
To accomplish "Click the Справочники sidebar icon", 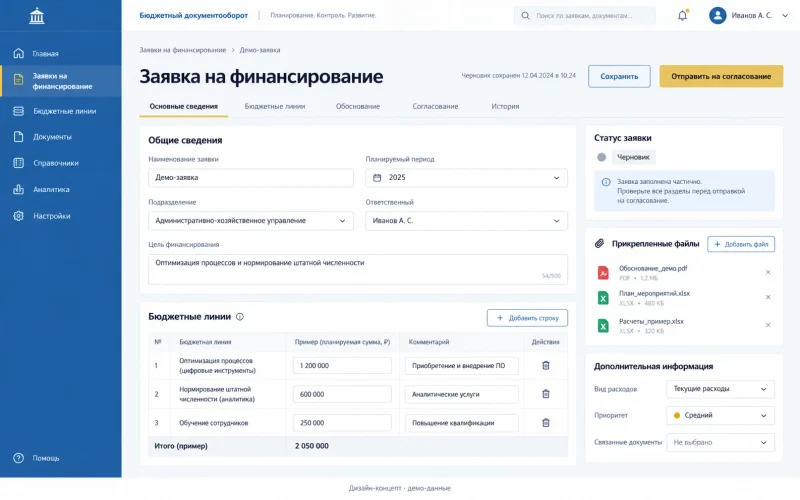I will click(x=18, y=163).
